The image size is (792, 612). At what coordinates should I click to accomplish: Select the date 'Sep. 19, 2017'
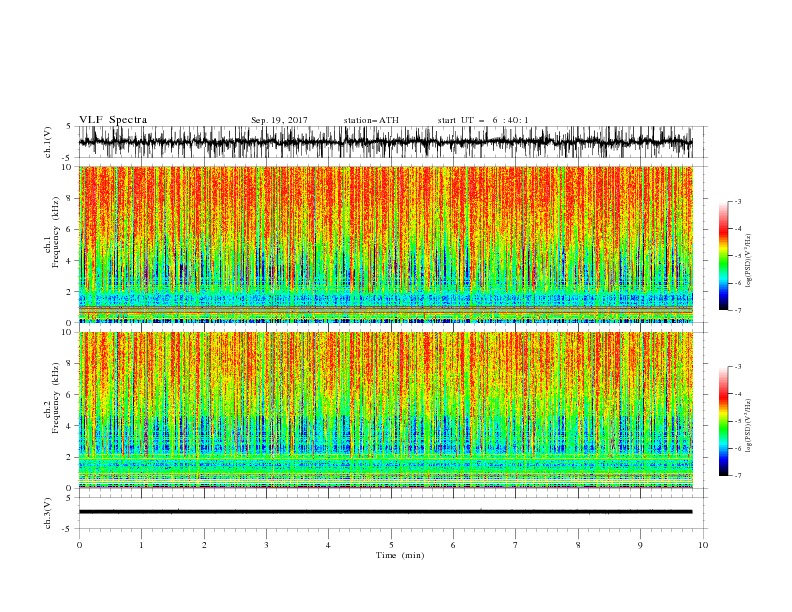click(279, 120)
